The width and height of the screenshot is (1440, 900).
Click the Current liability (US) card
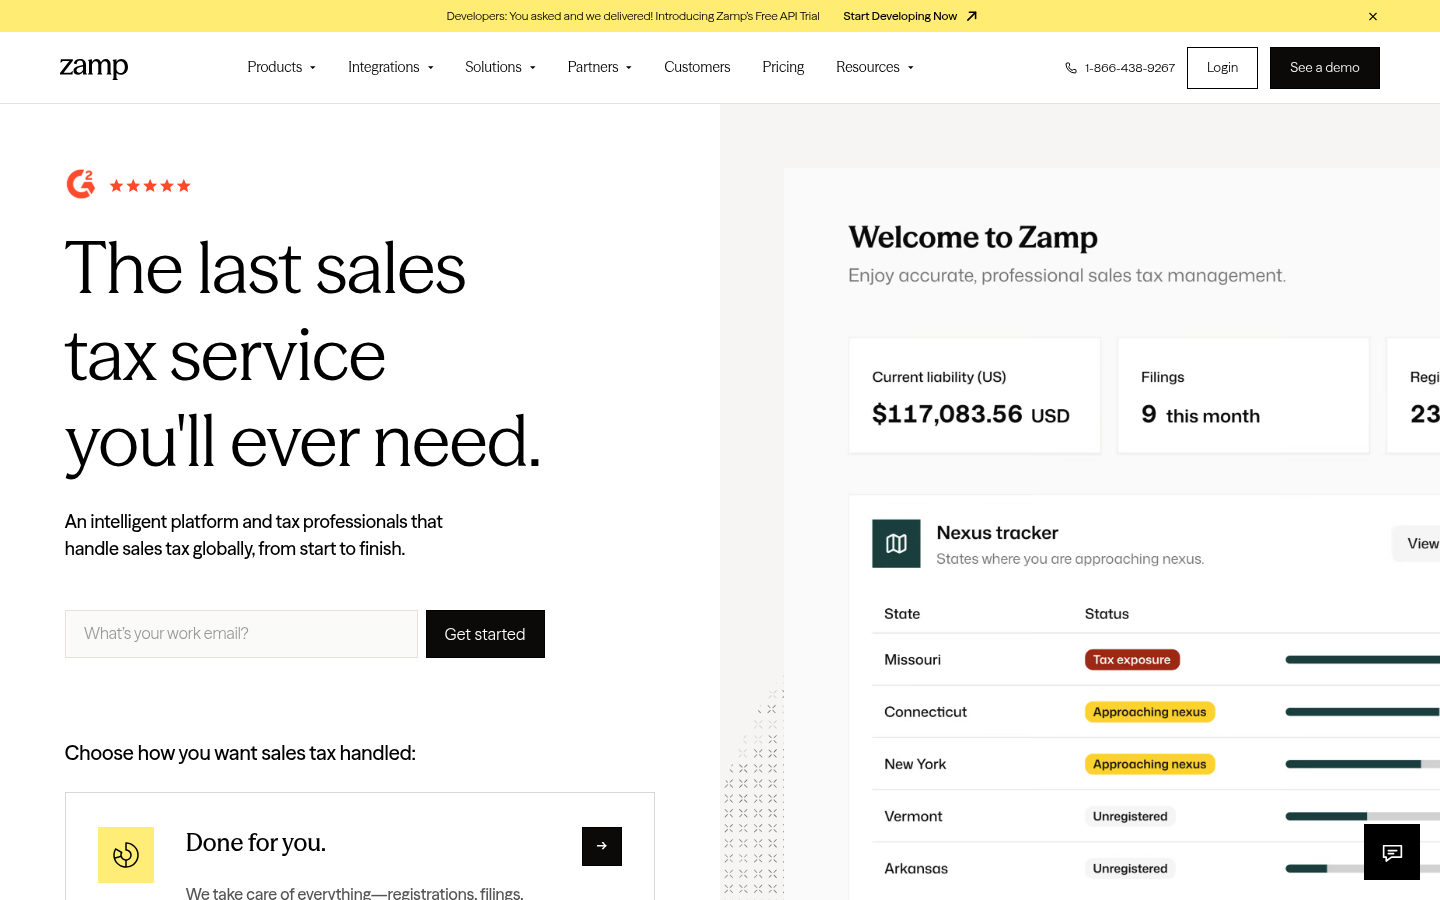(x=975, y=396)
